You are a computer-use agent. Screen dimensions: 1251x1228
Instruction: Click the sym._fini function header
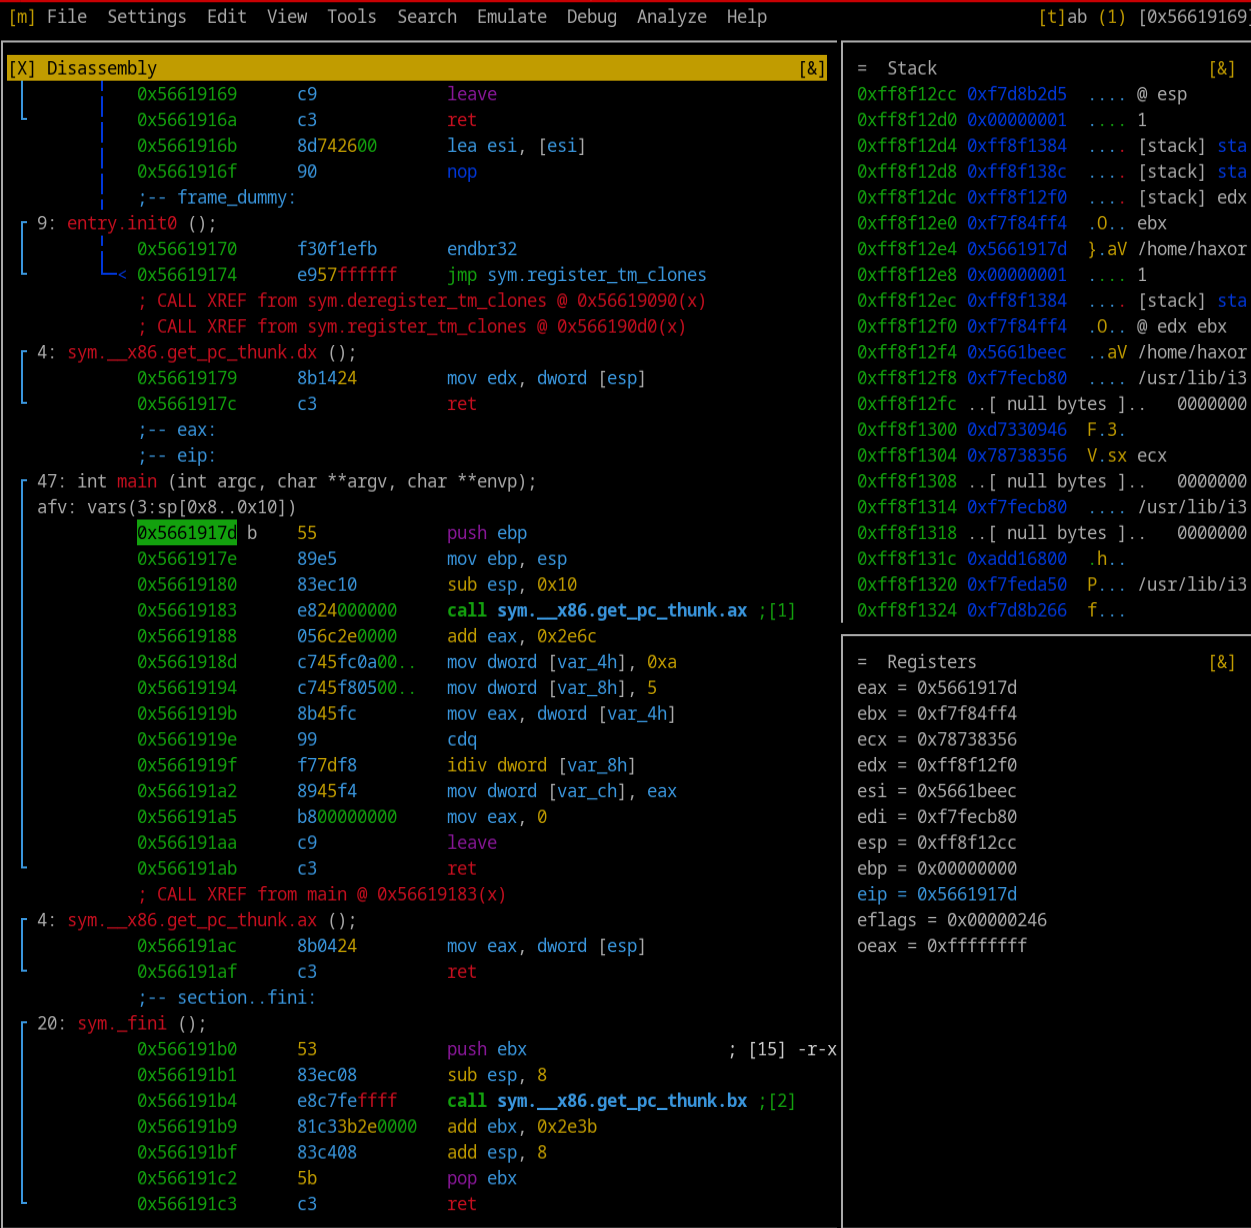click(x=122, y=1023)
